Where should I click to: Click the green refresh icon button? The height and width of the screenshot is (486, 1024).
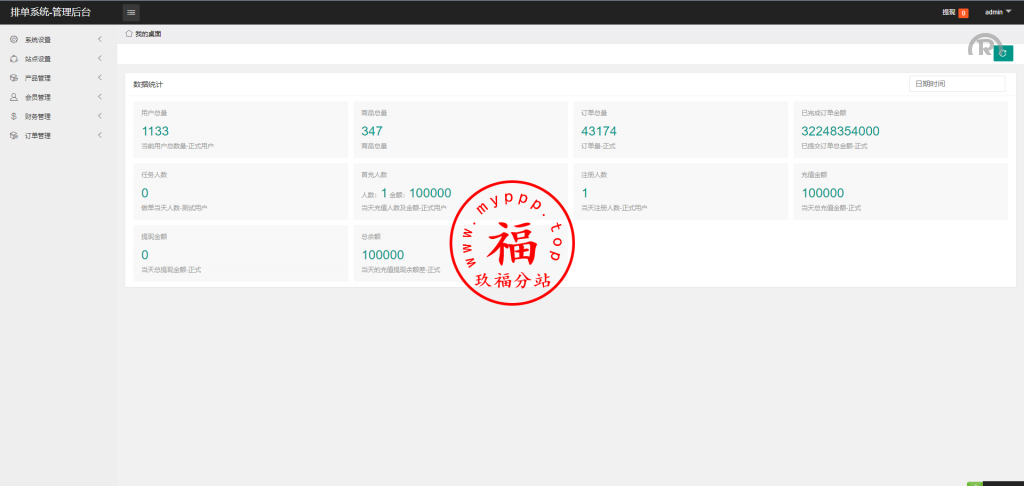pyautogui.click(x=1002, y=53)
